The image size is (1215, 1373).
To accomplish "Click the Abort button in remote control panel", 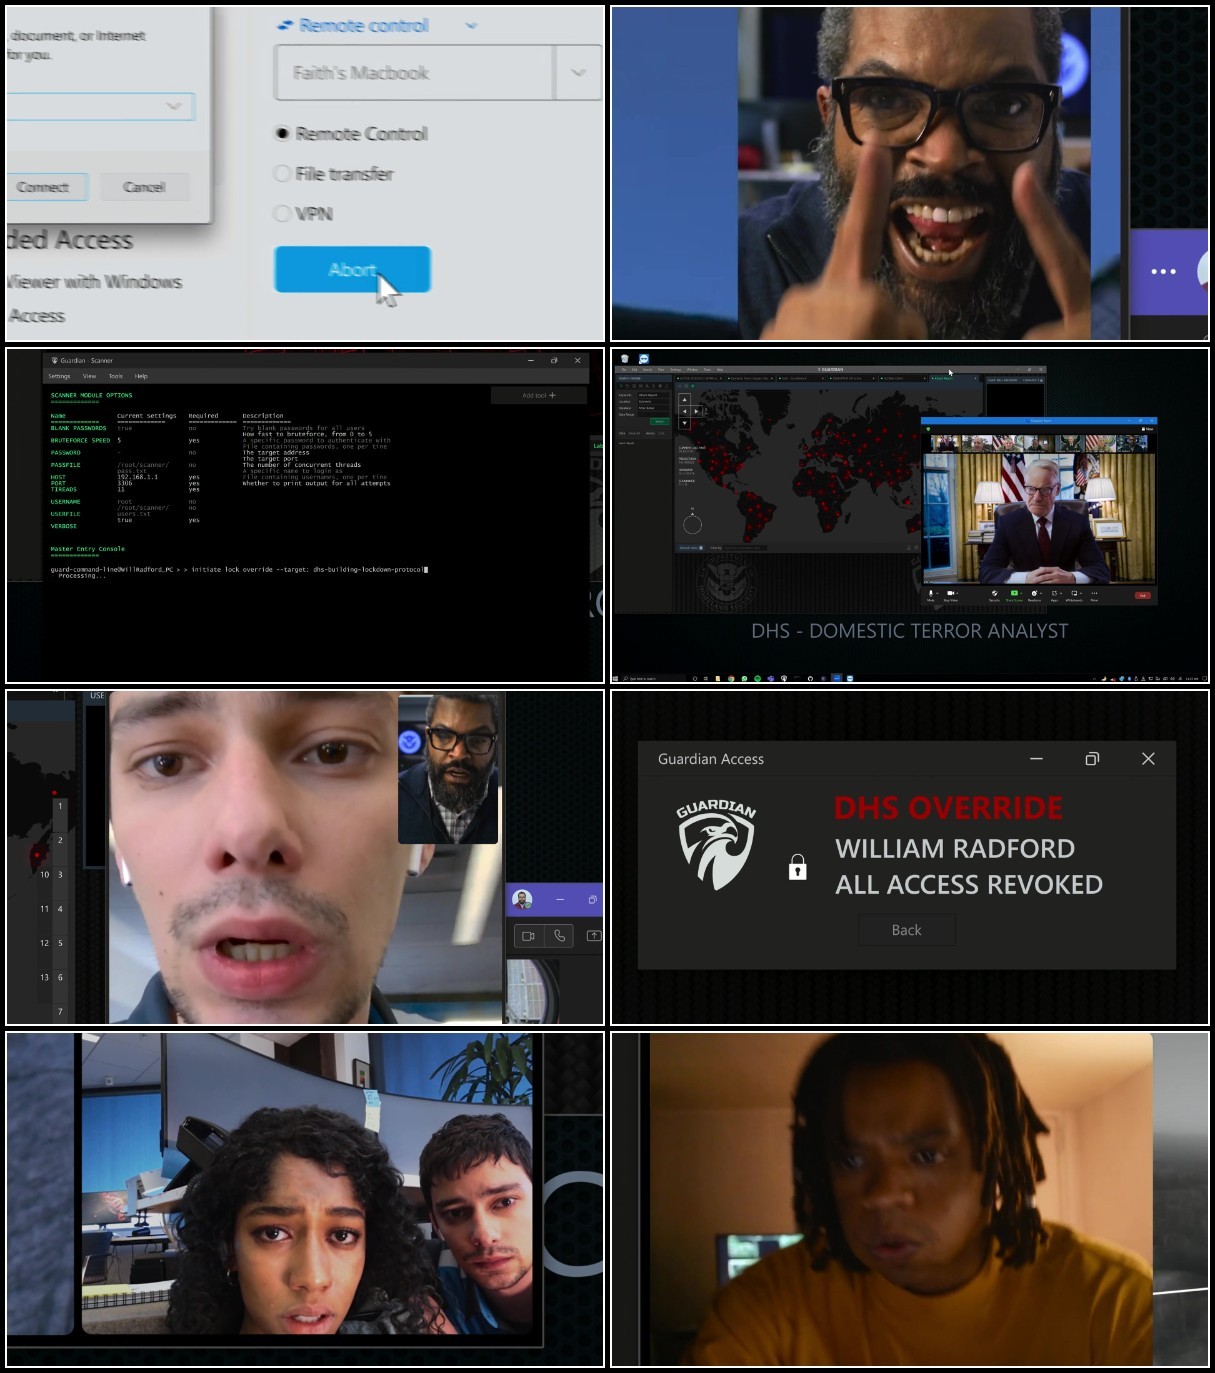I will pyautogui.click(x=352, y=269).
